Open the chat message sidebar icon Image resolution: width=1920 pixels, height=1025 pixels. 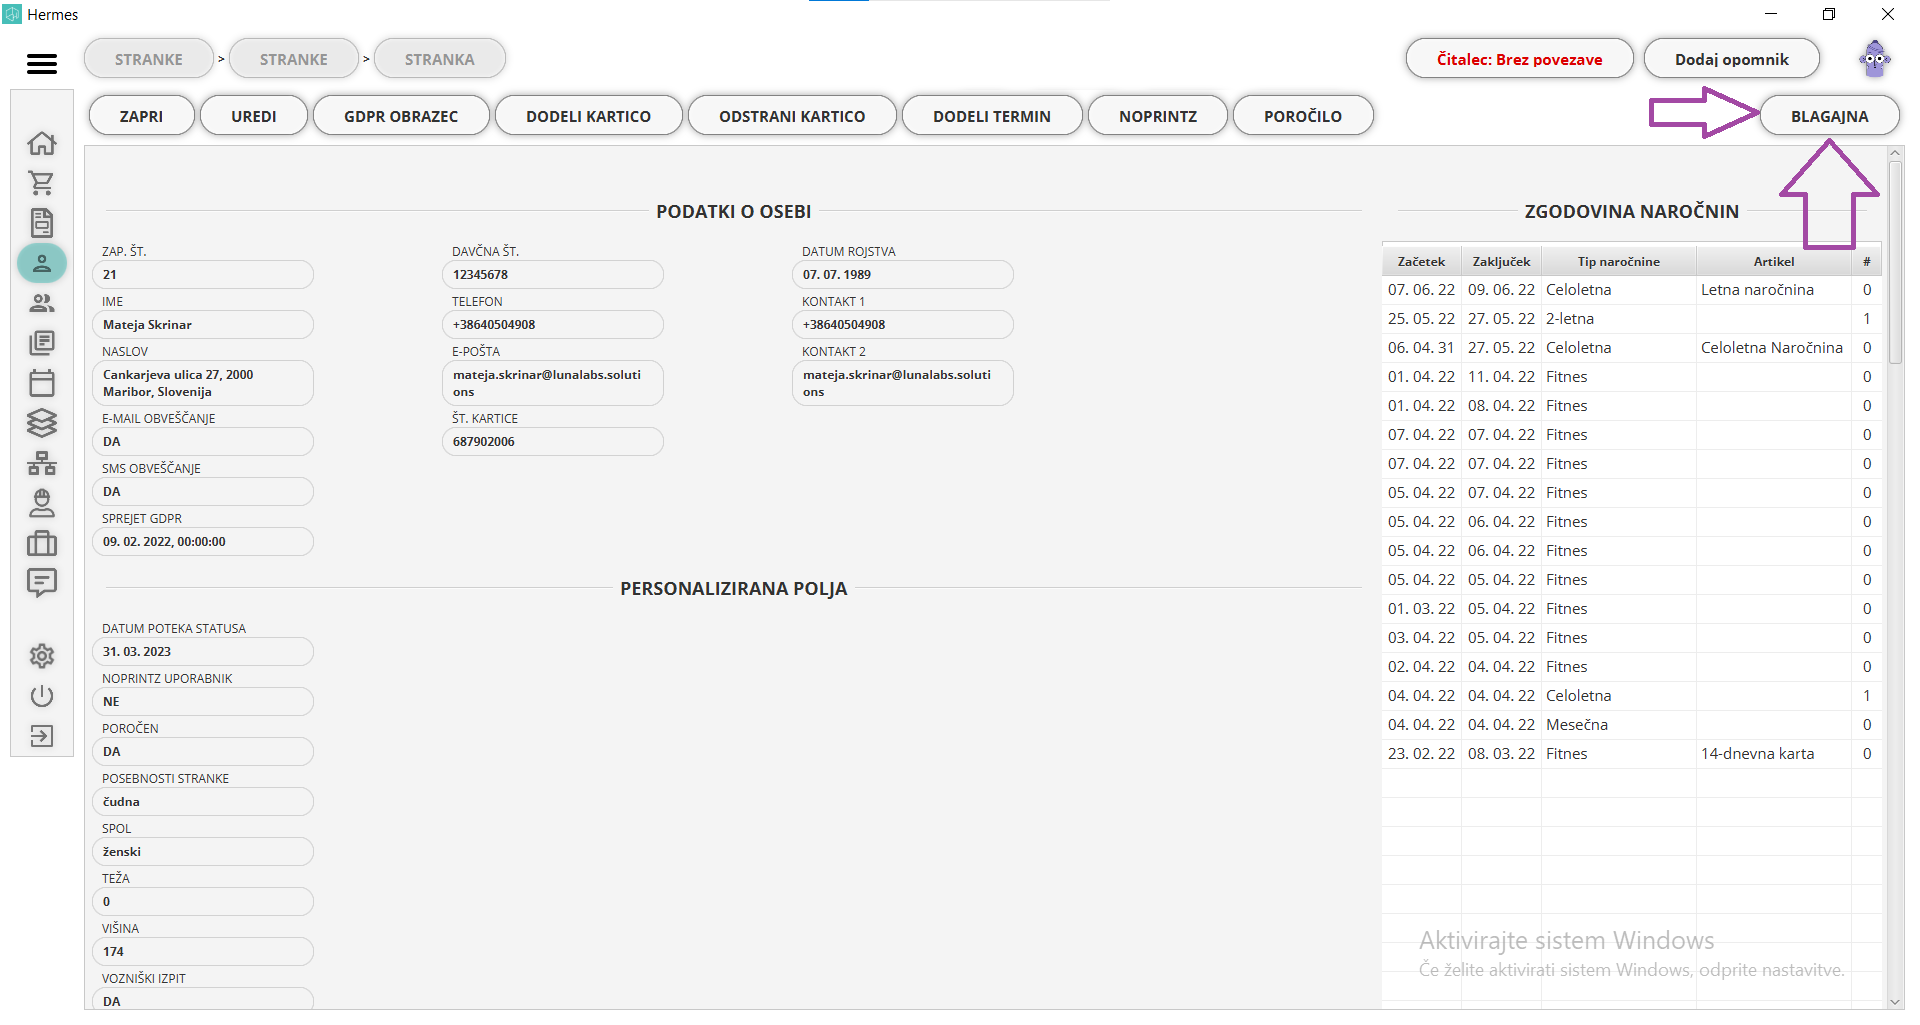pos(42,583)
